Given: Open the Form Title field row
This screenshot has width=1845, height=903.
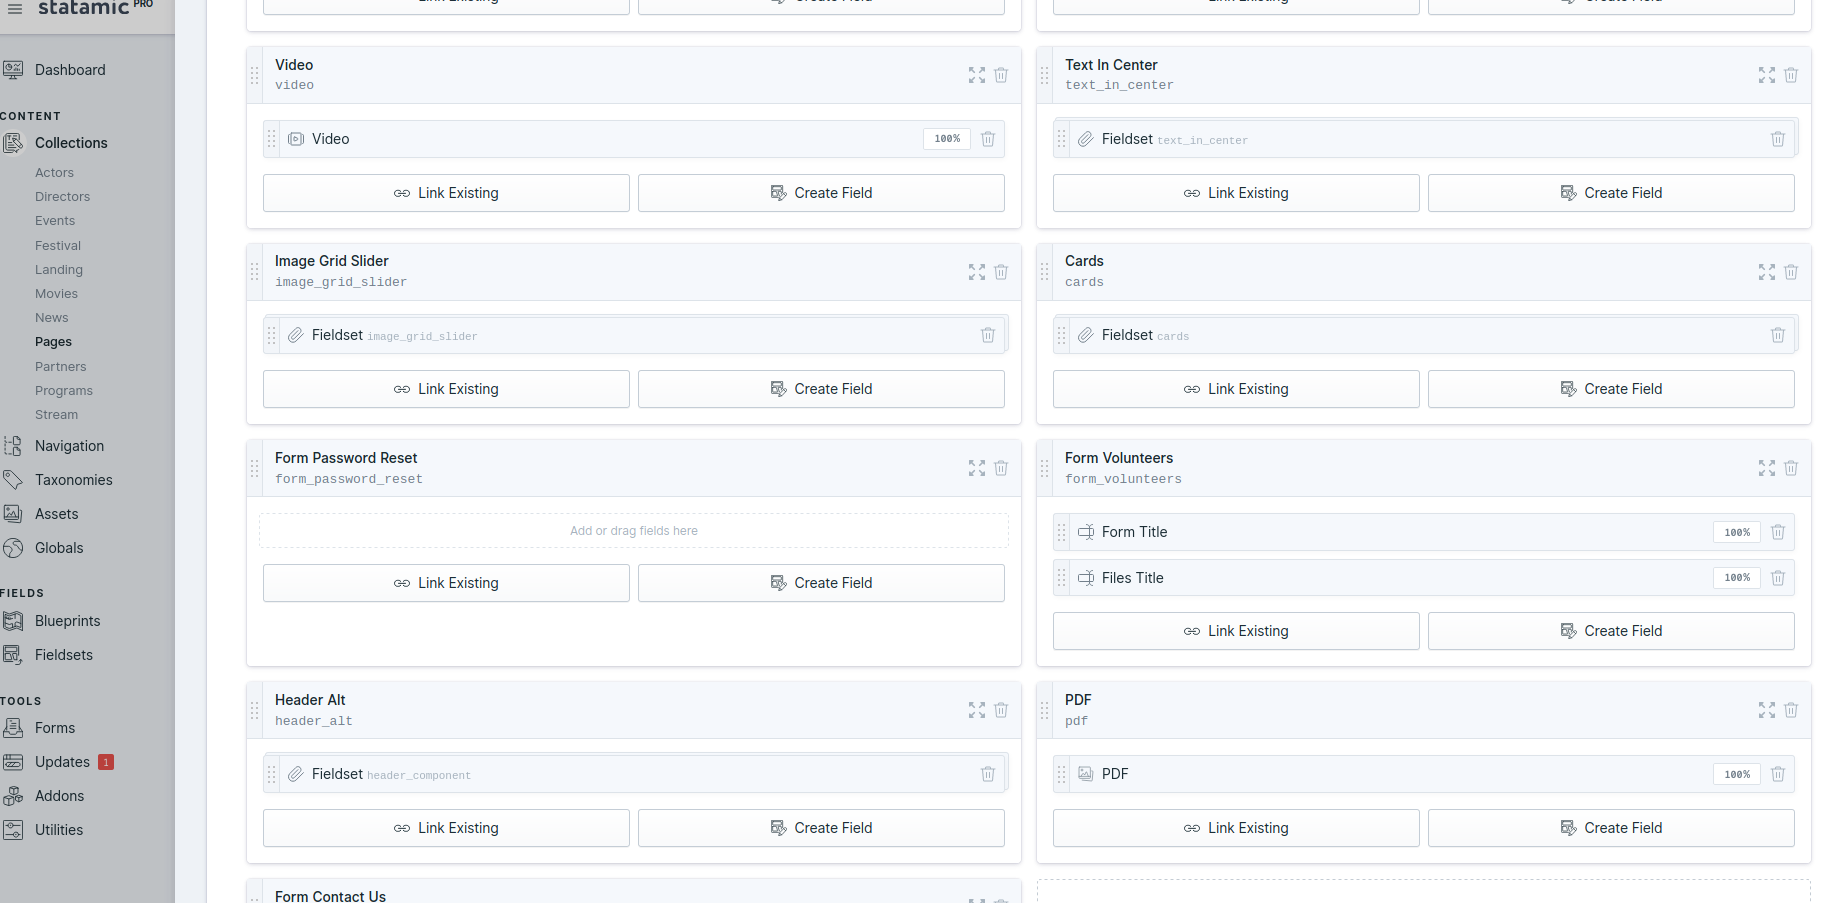Looking at the screenshot, I should coord(1423,532).
